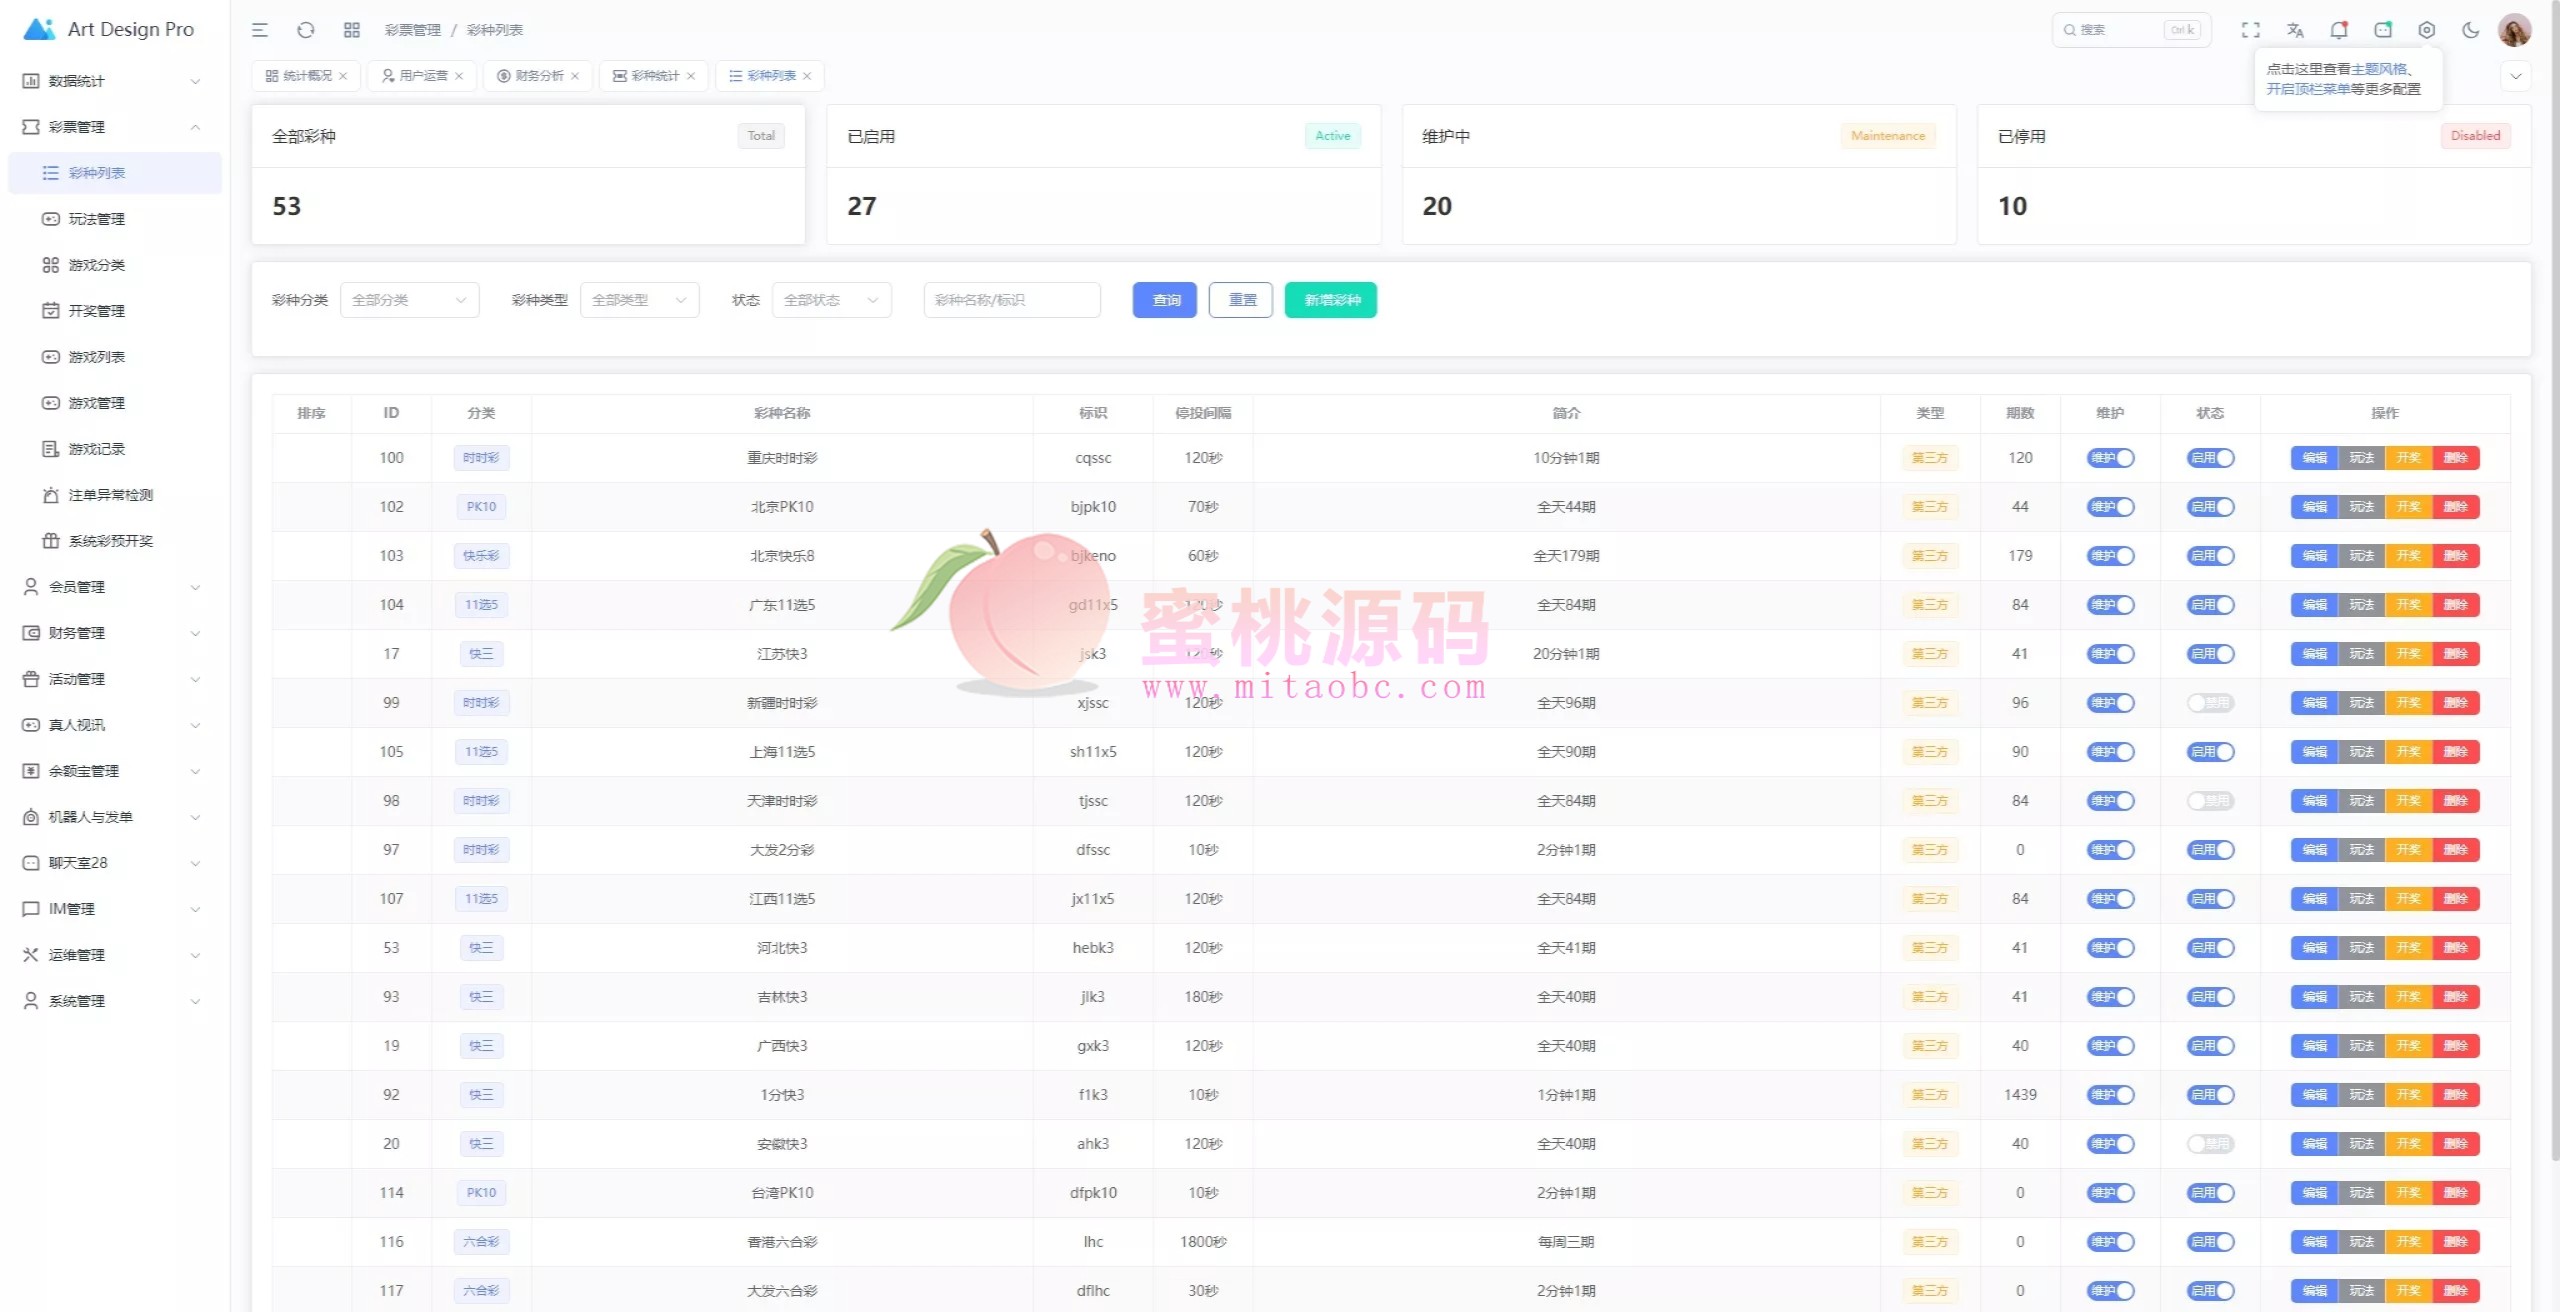
Task: Toggle maintenance switch for 重庆时时彩 row
Action: [2110, 458]
